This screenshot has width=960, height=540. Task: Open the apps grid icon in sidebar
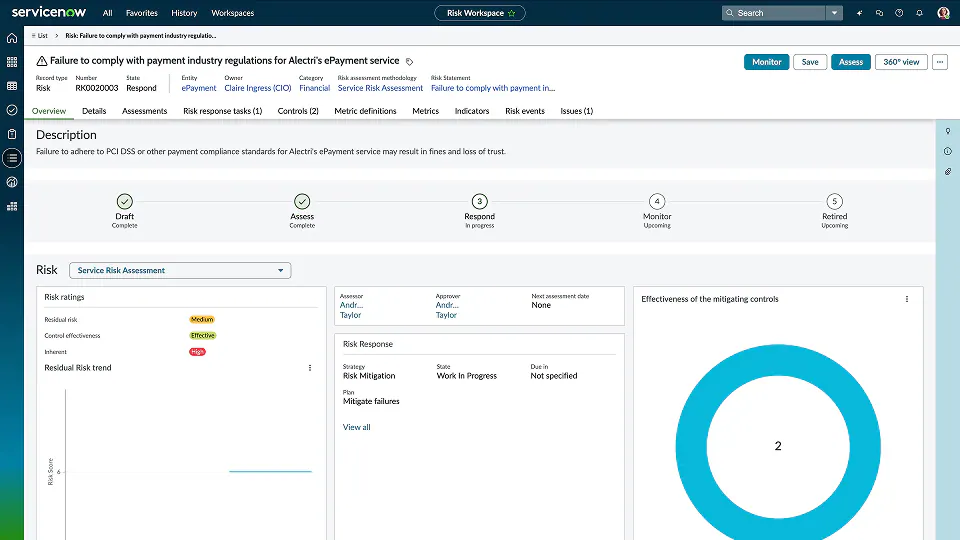tap(12, 62)
